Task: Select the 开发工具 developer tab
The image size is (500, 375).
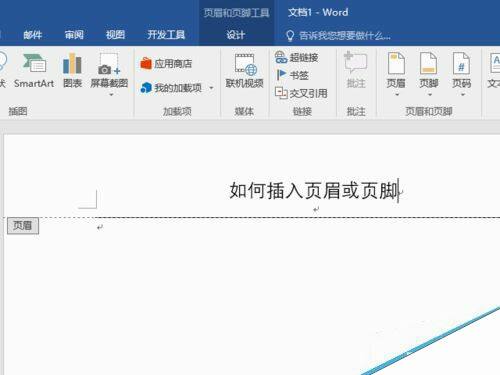Action: click(166, 35)
